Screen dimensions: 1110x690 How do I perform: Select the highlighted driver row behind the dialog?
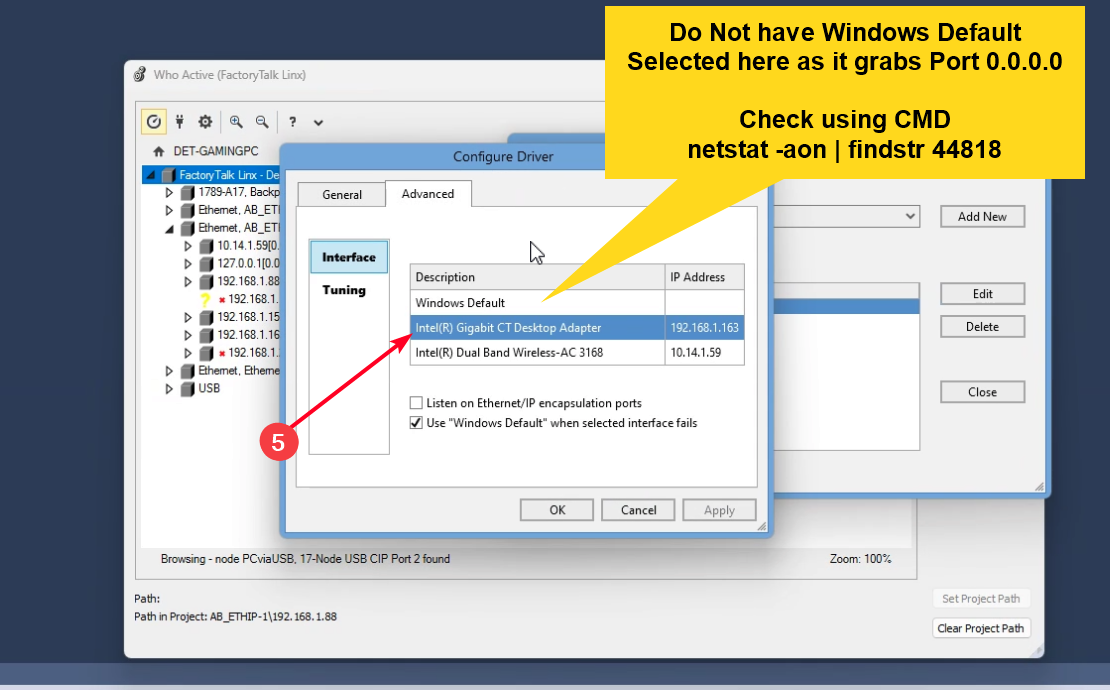[x=847, y=306]
